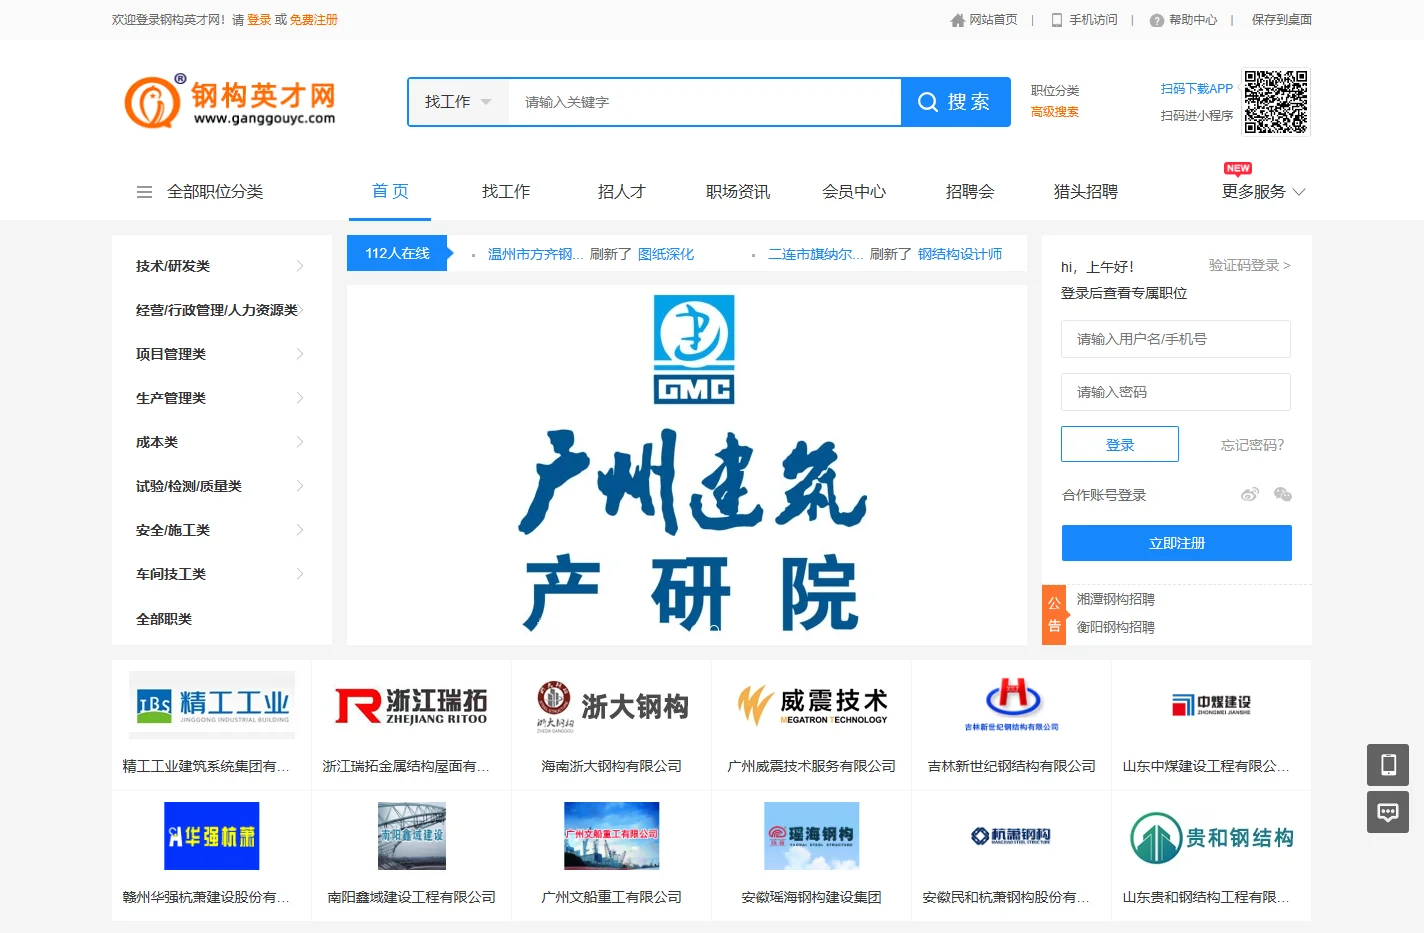The height and width of the screenshot is (933, 1424).
Task: Expand 技术/研发类 category
Action: click(x=220, y=266)
